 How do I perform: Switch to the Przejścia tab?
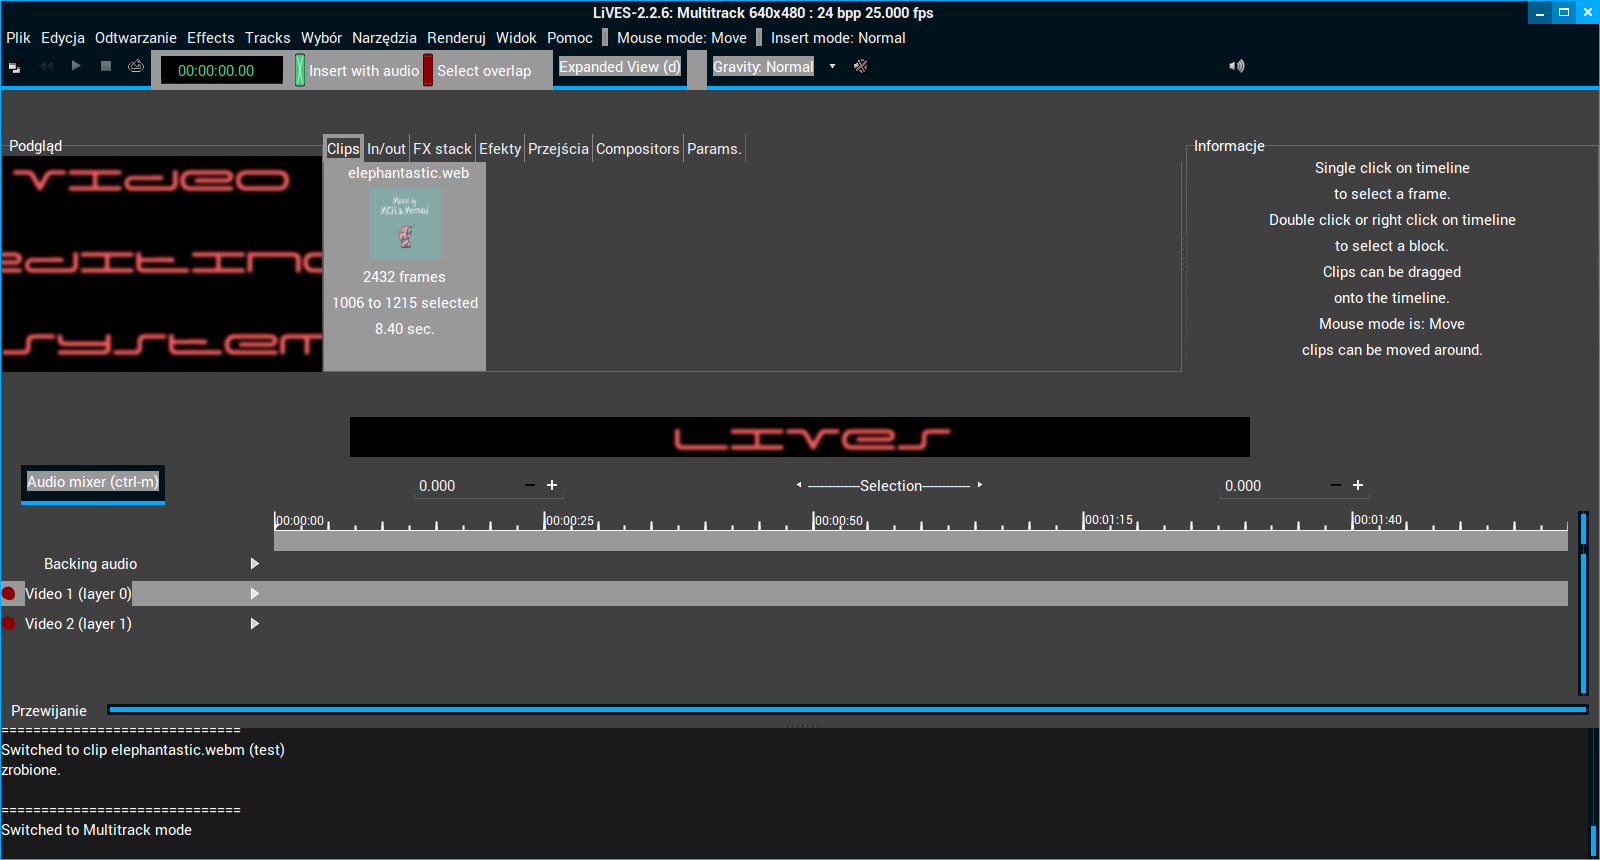558,148
